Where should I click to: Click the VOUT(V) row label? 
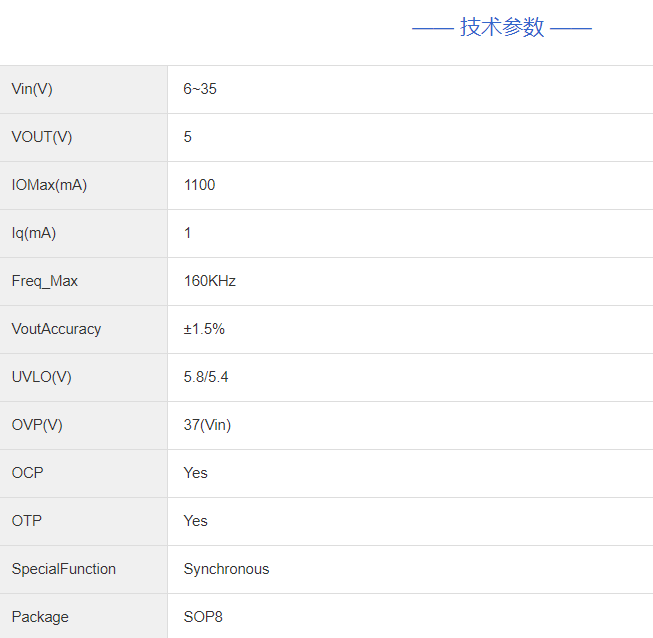tap(42, 137)
